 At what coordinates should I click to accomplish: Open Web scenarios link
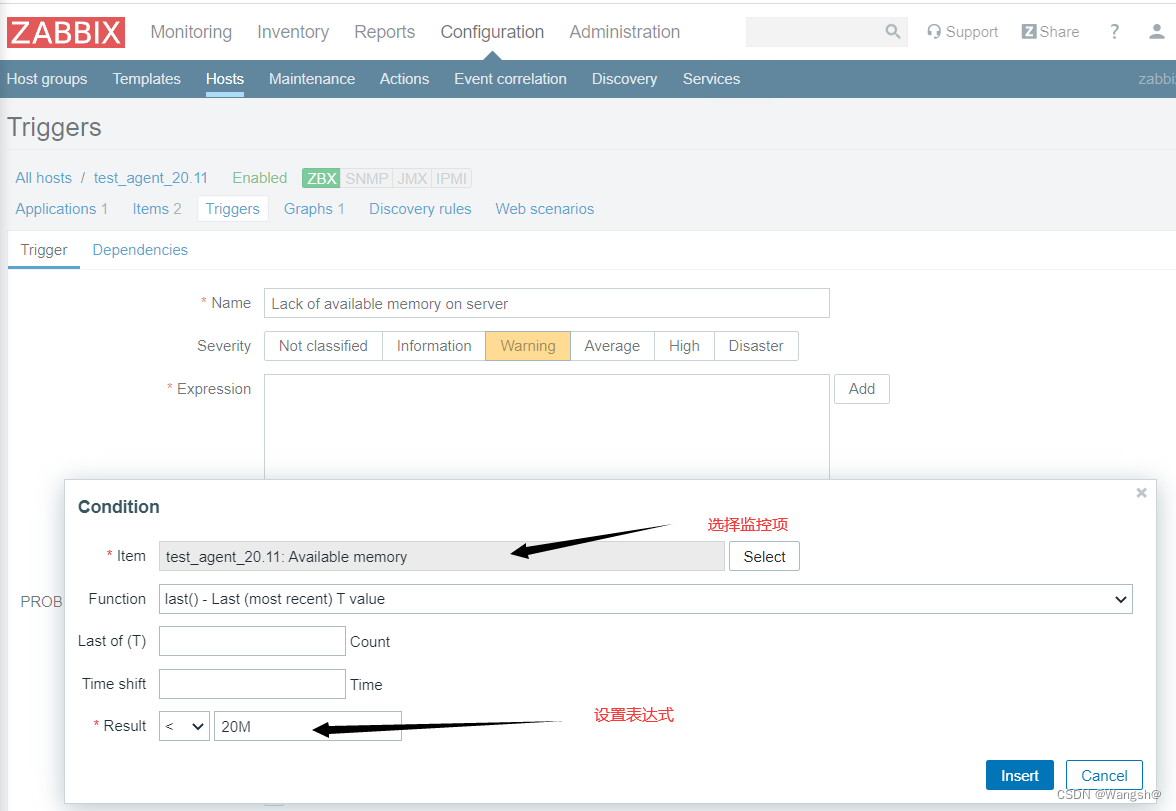point(544,209)
